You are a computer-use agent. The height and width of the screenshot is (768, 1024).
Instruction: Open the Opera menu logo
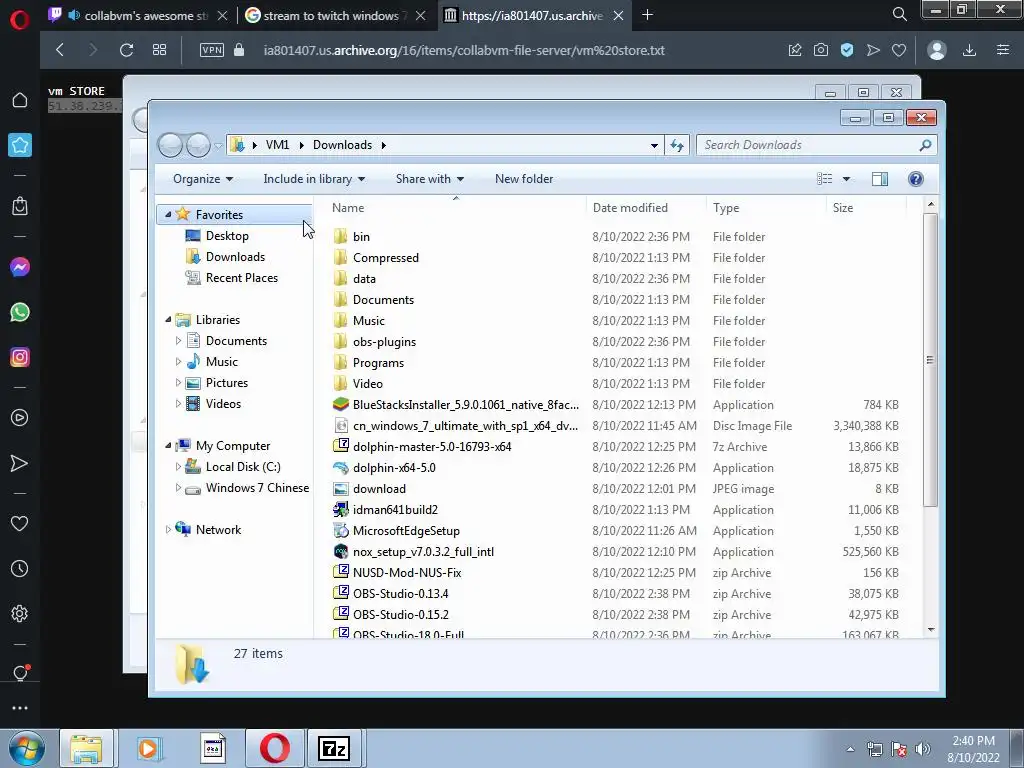[x=20, y=20]
